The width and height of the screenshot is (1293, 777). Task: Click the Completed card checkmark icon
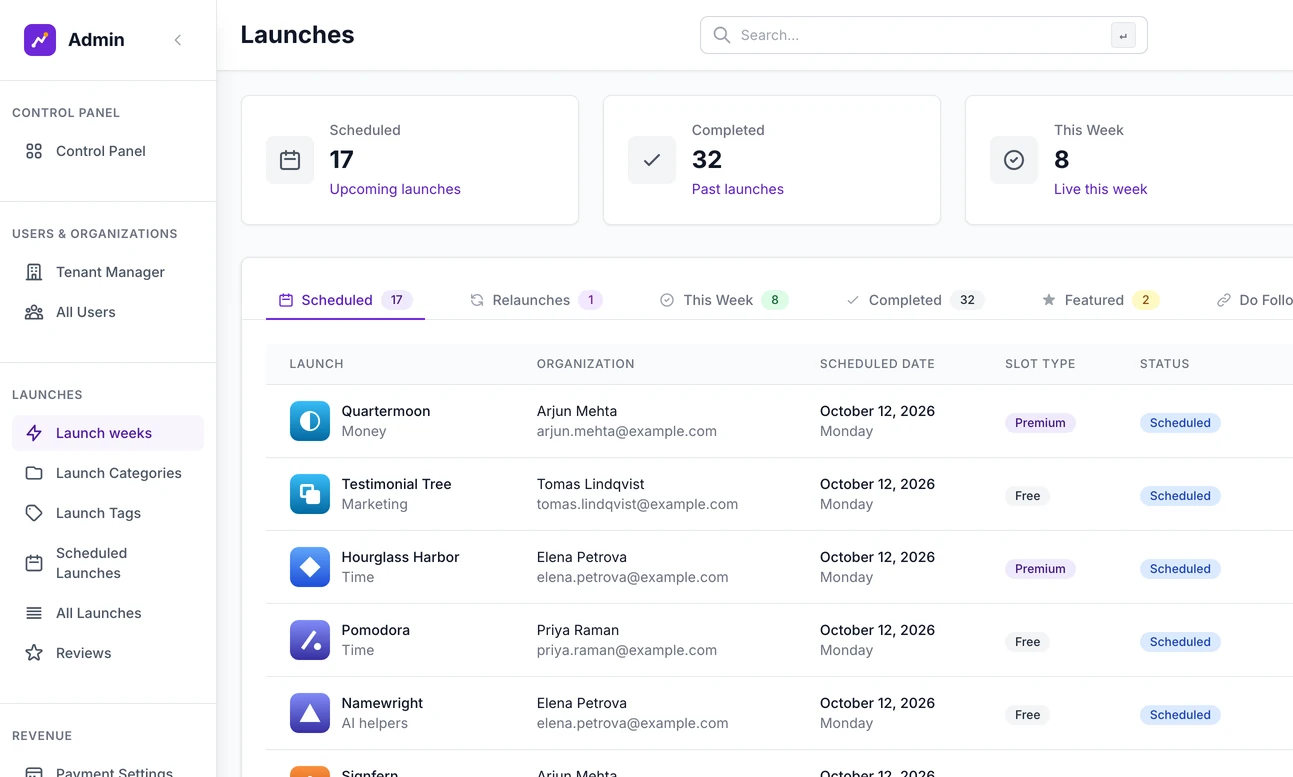[652, 160]
